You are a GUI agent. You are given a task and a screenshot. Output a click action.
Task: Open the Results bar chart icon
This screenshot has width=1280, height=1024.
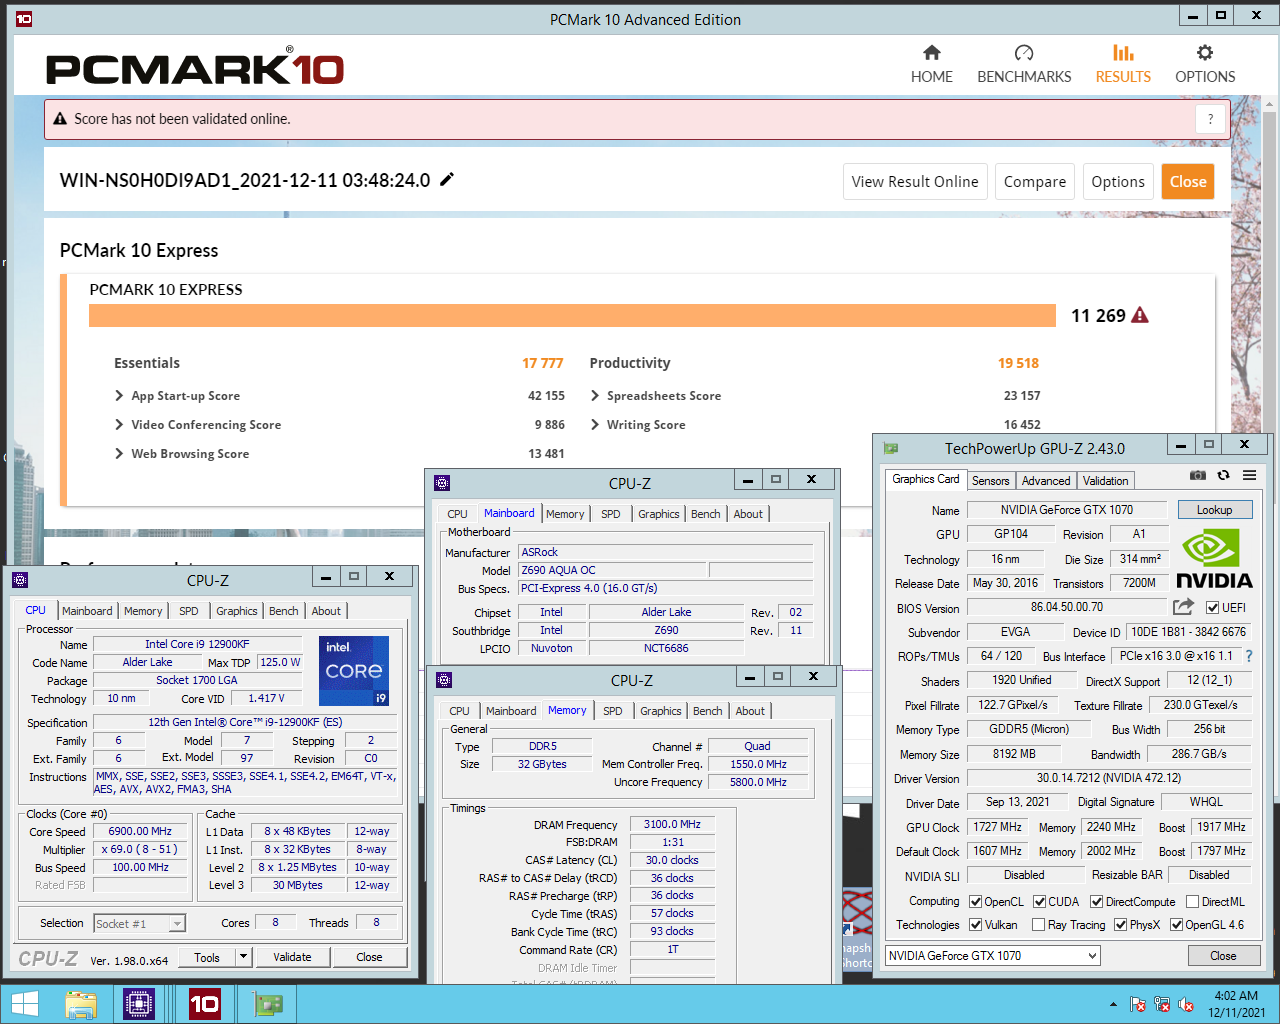[x=1123, y=52]
